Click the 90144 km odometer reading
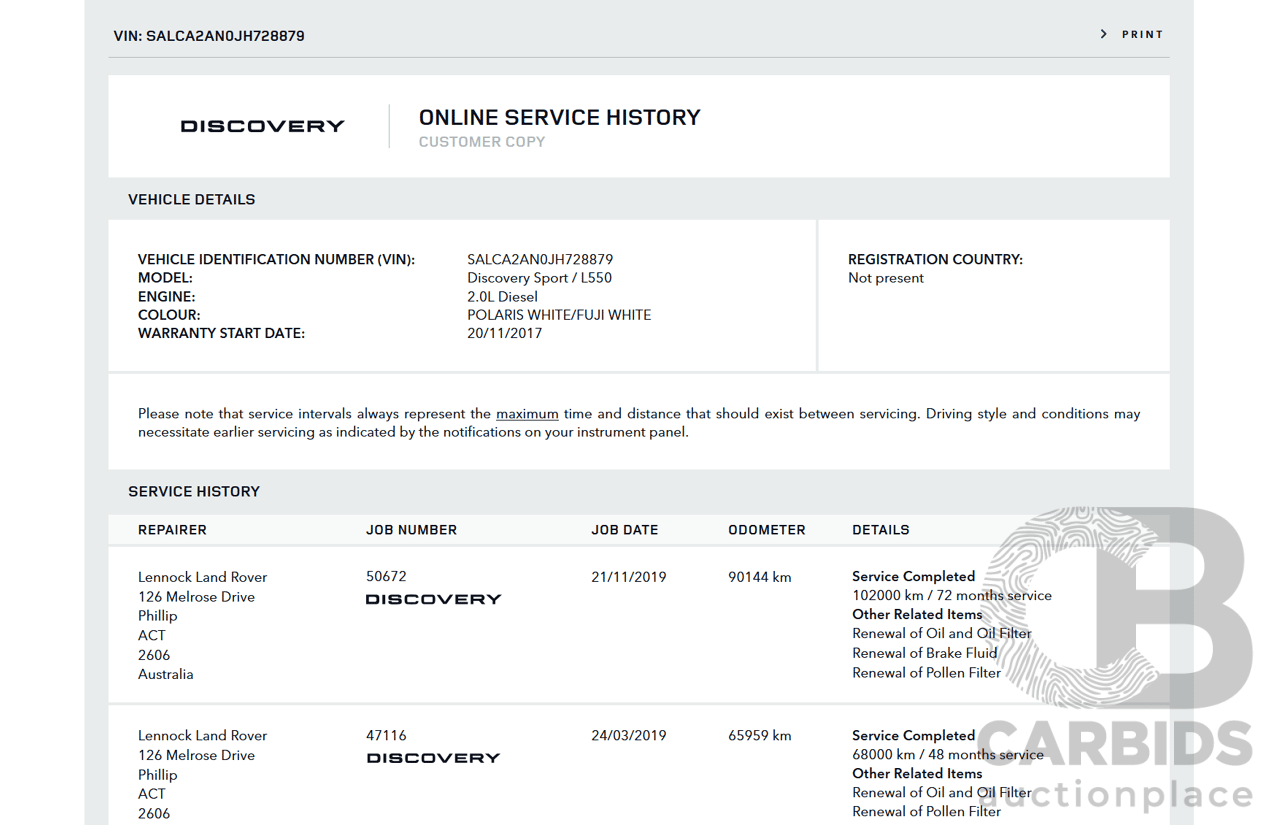The width and height of the screenshot is (1280, 825). coord(759,577)
